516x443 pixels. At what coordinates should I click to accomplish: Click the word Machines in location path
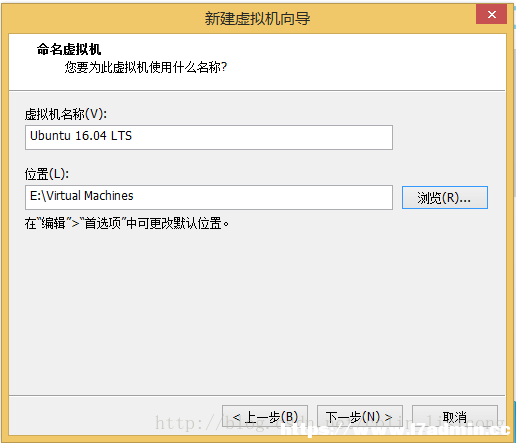[x=109, y=196]
